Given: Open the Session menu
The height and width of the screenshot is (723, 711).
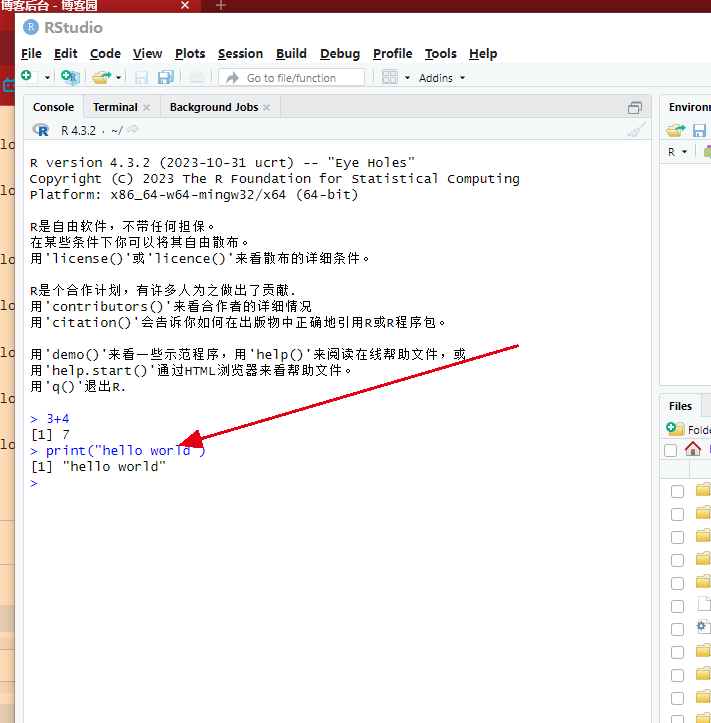Looking at the screenshot, I should [240, 53].
